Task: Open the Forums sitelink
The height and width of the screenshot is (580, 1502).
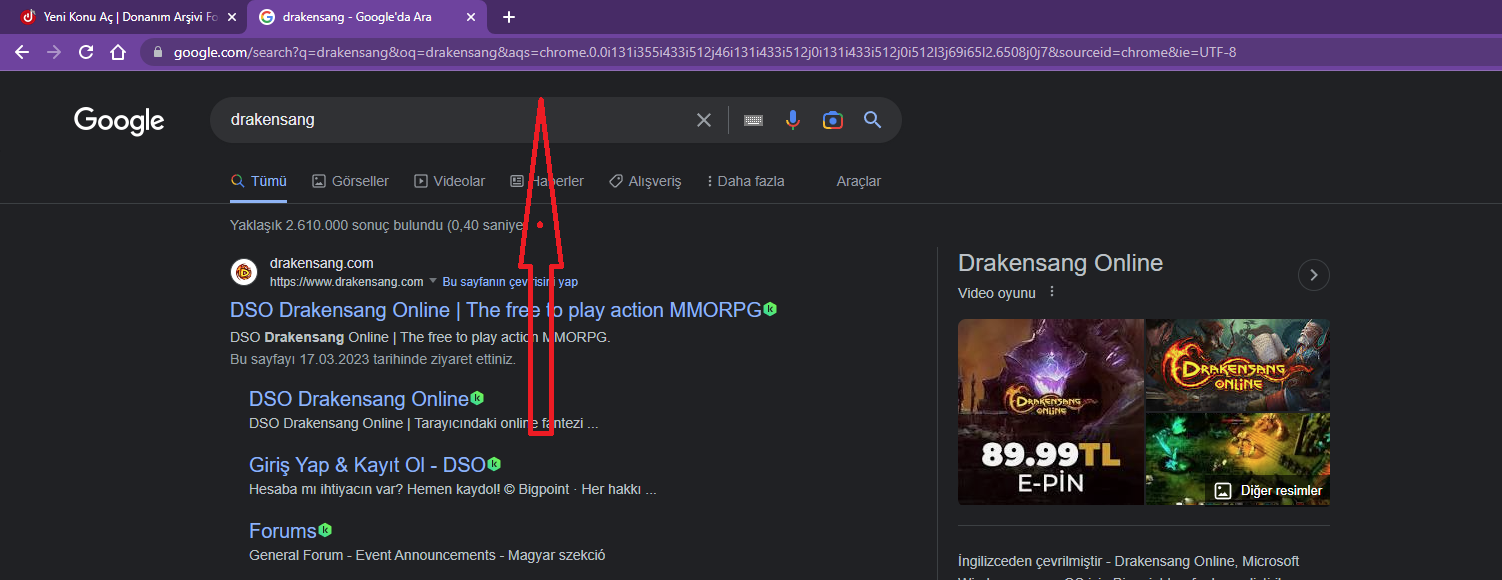Action: [x=283, y=530]
